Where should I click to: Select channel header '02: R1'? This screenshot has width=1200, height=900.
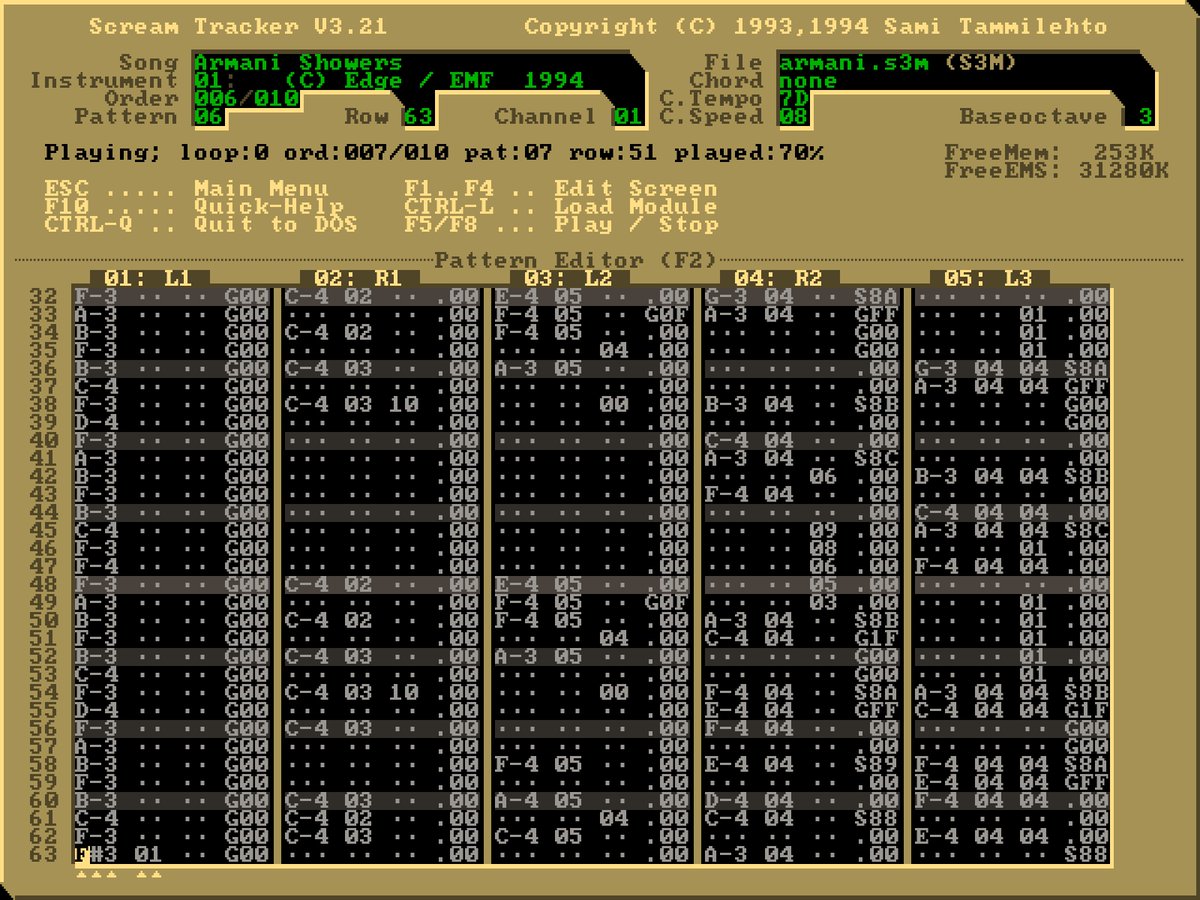coord(359,278)
